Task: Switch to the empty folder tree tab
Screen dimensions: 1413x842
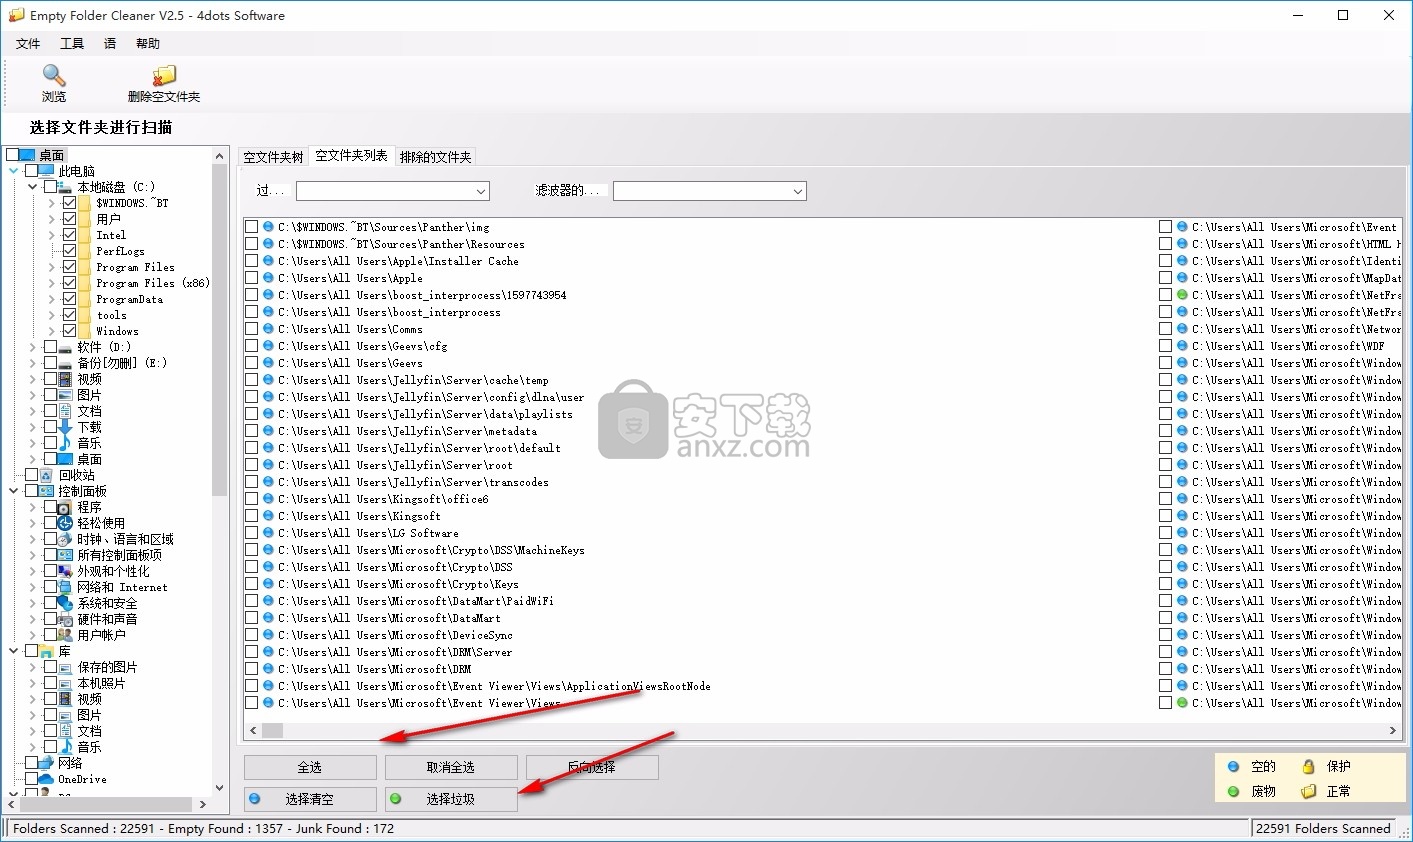Action: point(273,157)
